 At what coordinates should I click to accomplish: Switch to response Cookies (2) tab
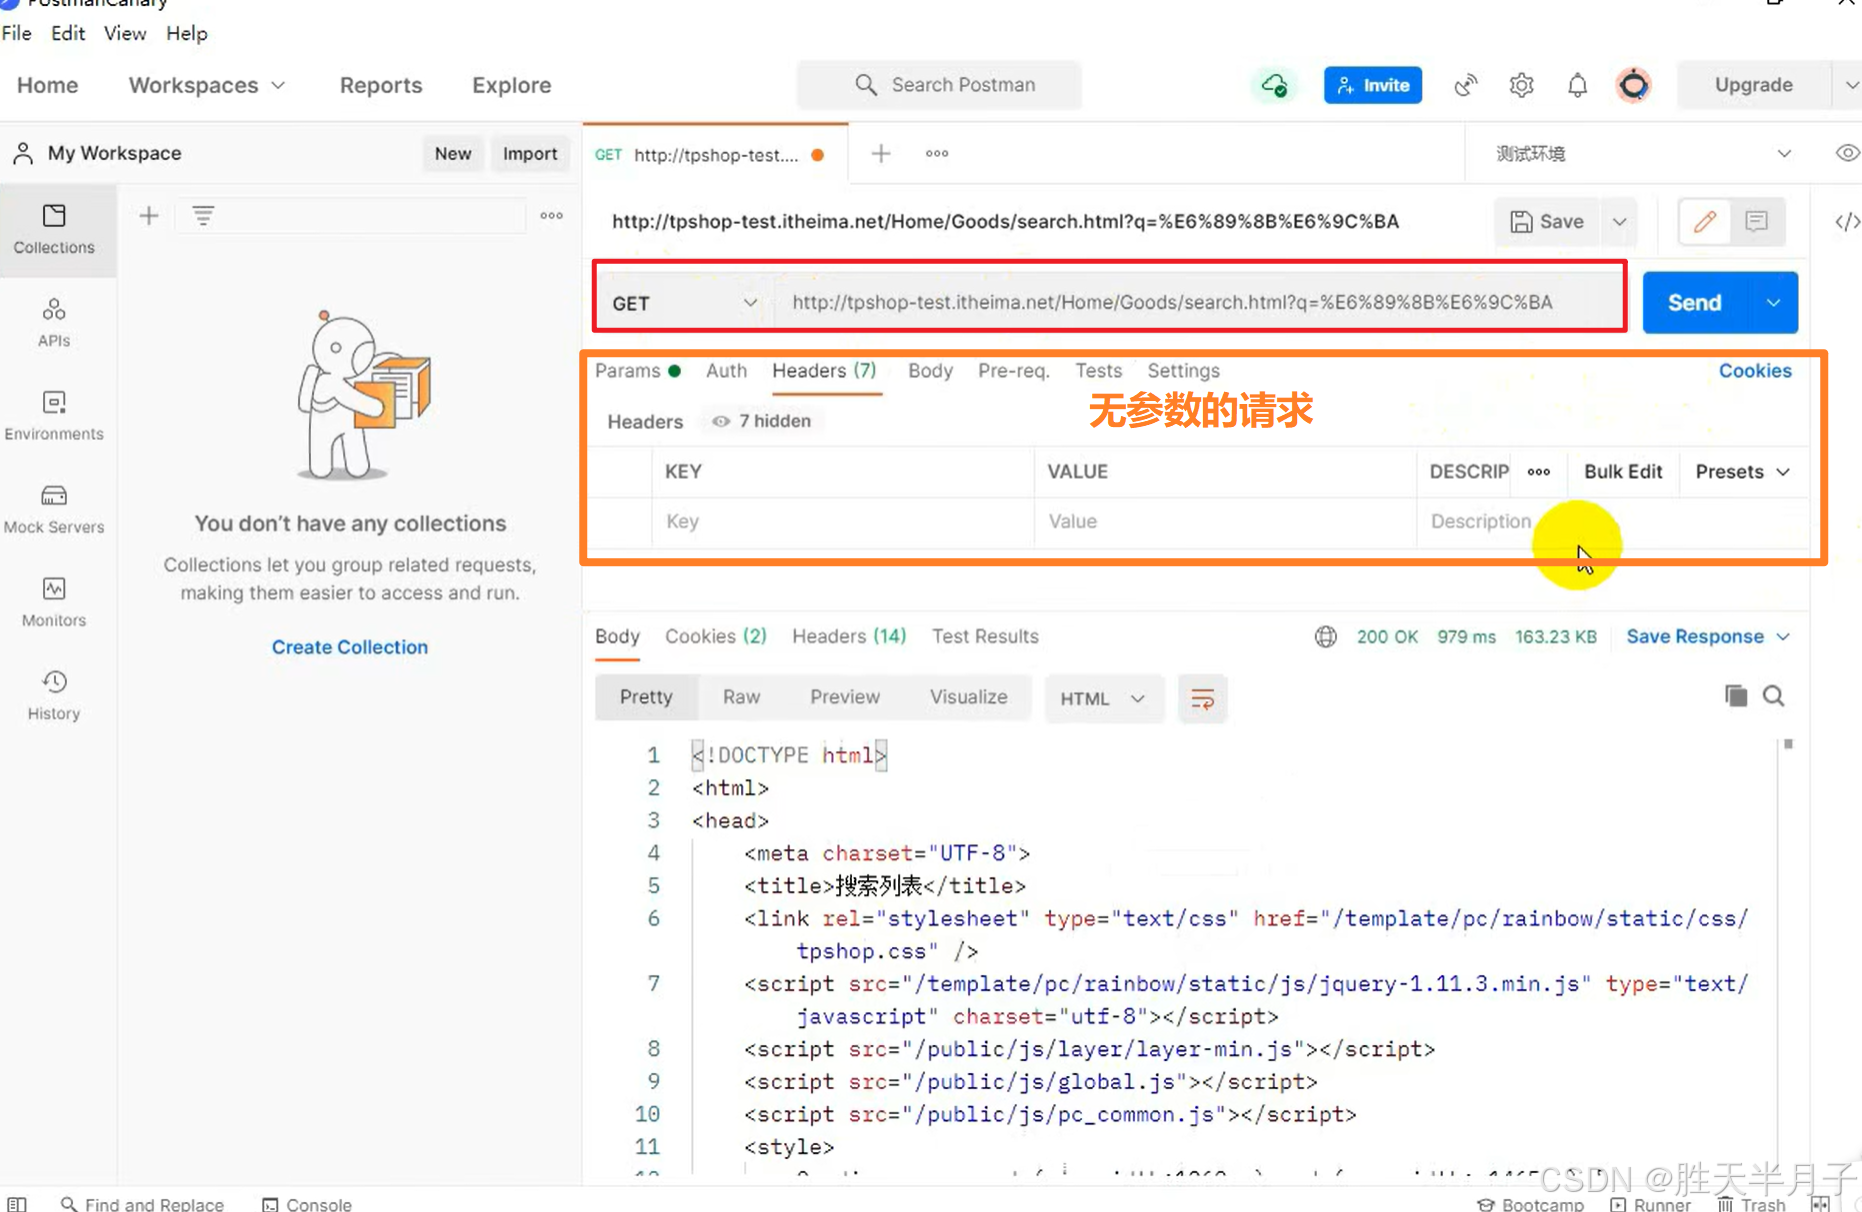click(715, 636)
